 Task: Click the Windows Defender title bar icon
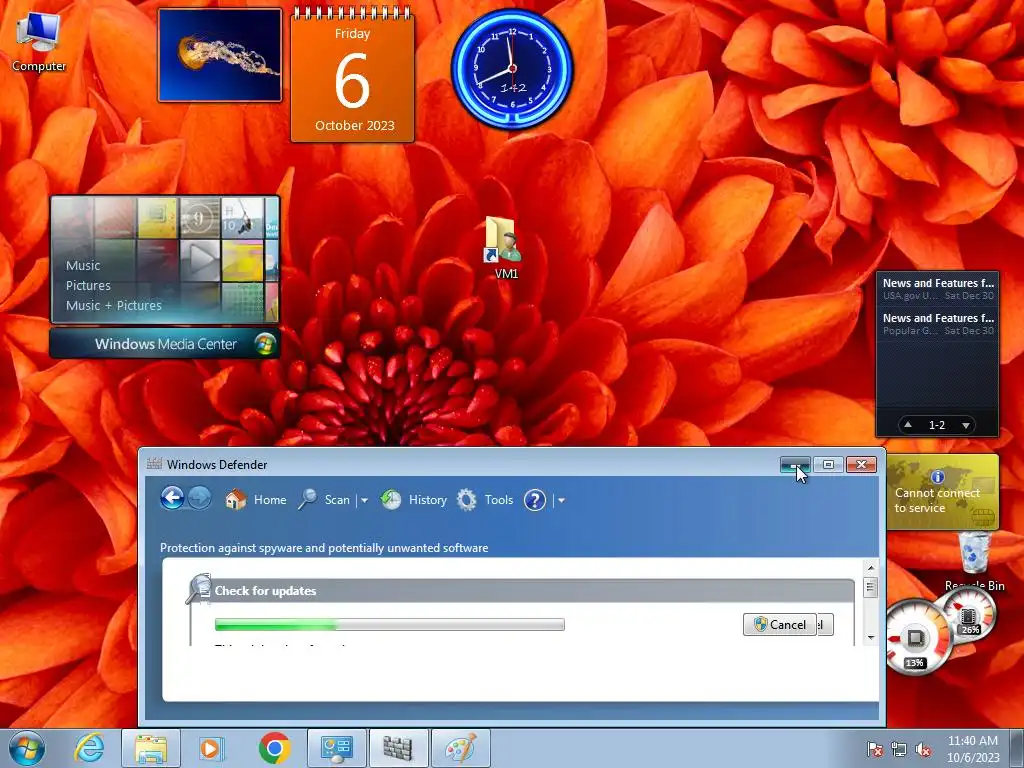(154, 464)
